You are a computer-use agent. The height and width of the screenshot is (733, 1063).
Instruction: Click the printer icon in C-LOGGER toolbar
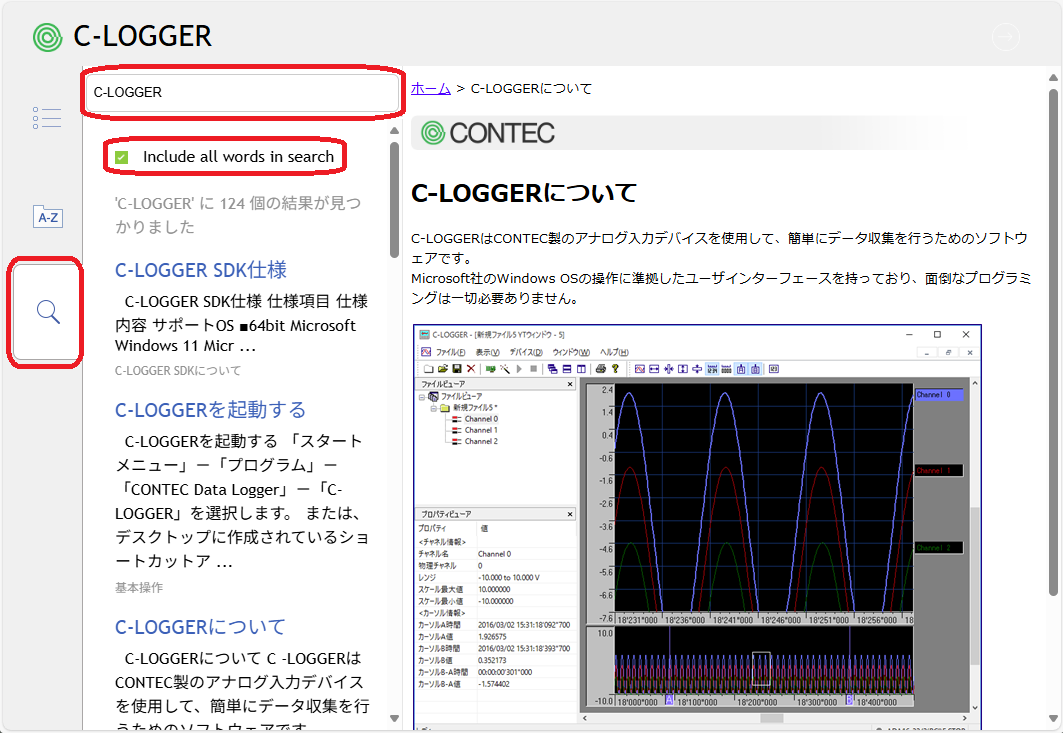click(x=601, y=369)
